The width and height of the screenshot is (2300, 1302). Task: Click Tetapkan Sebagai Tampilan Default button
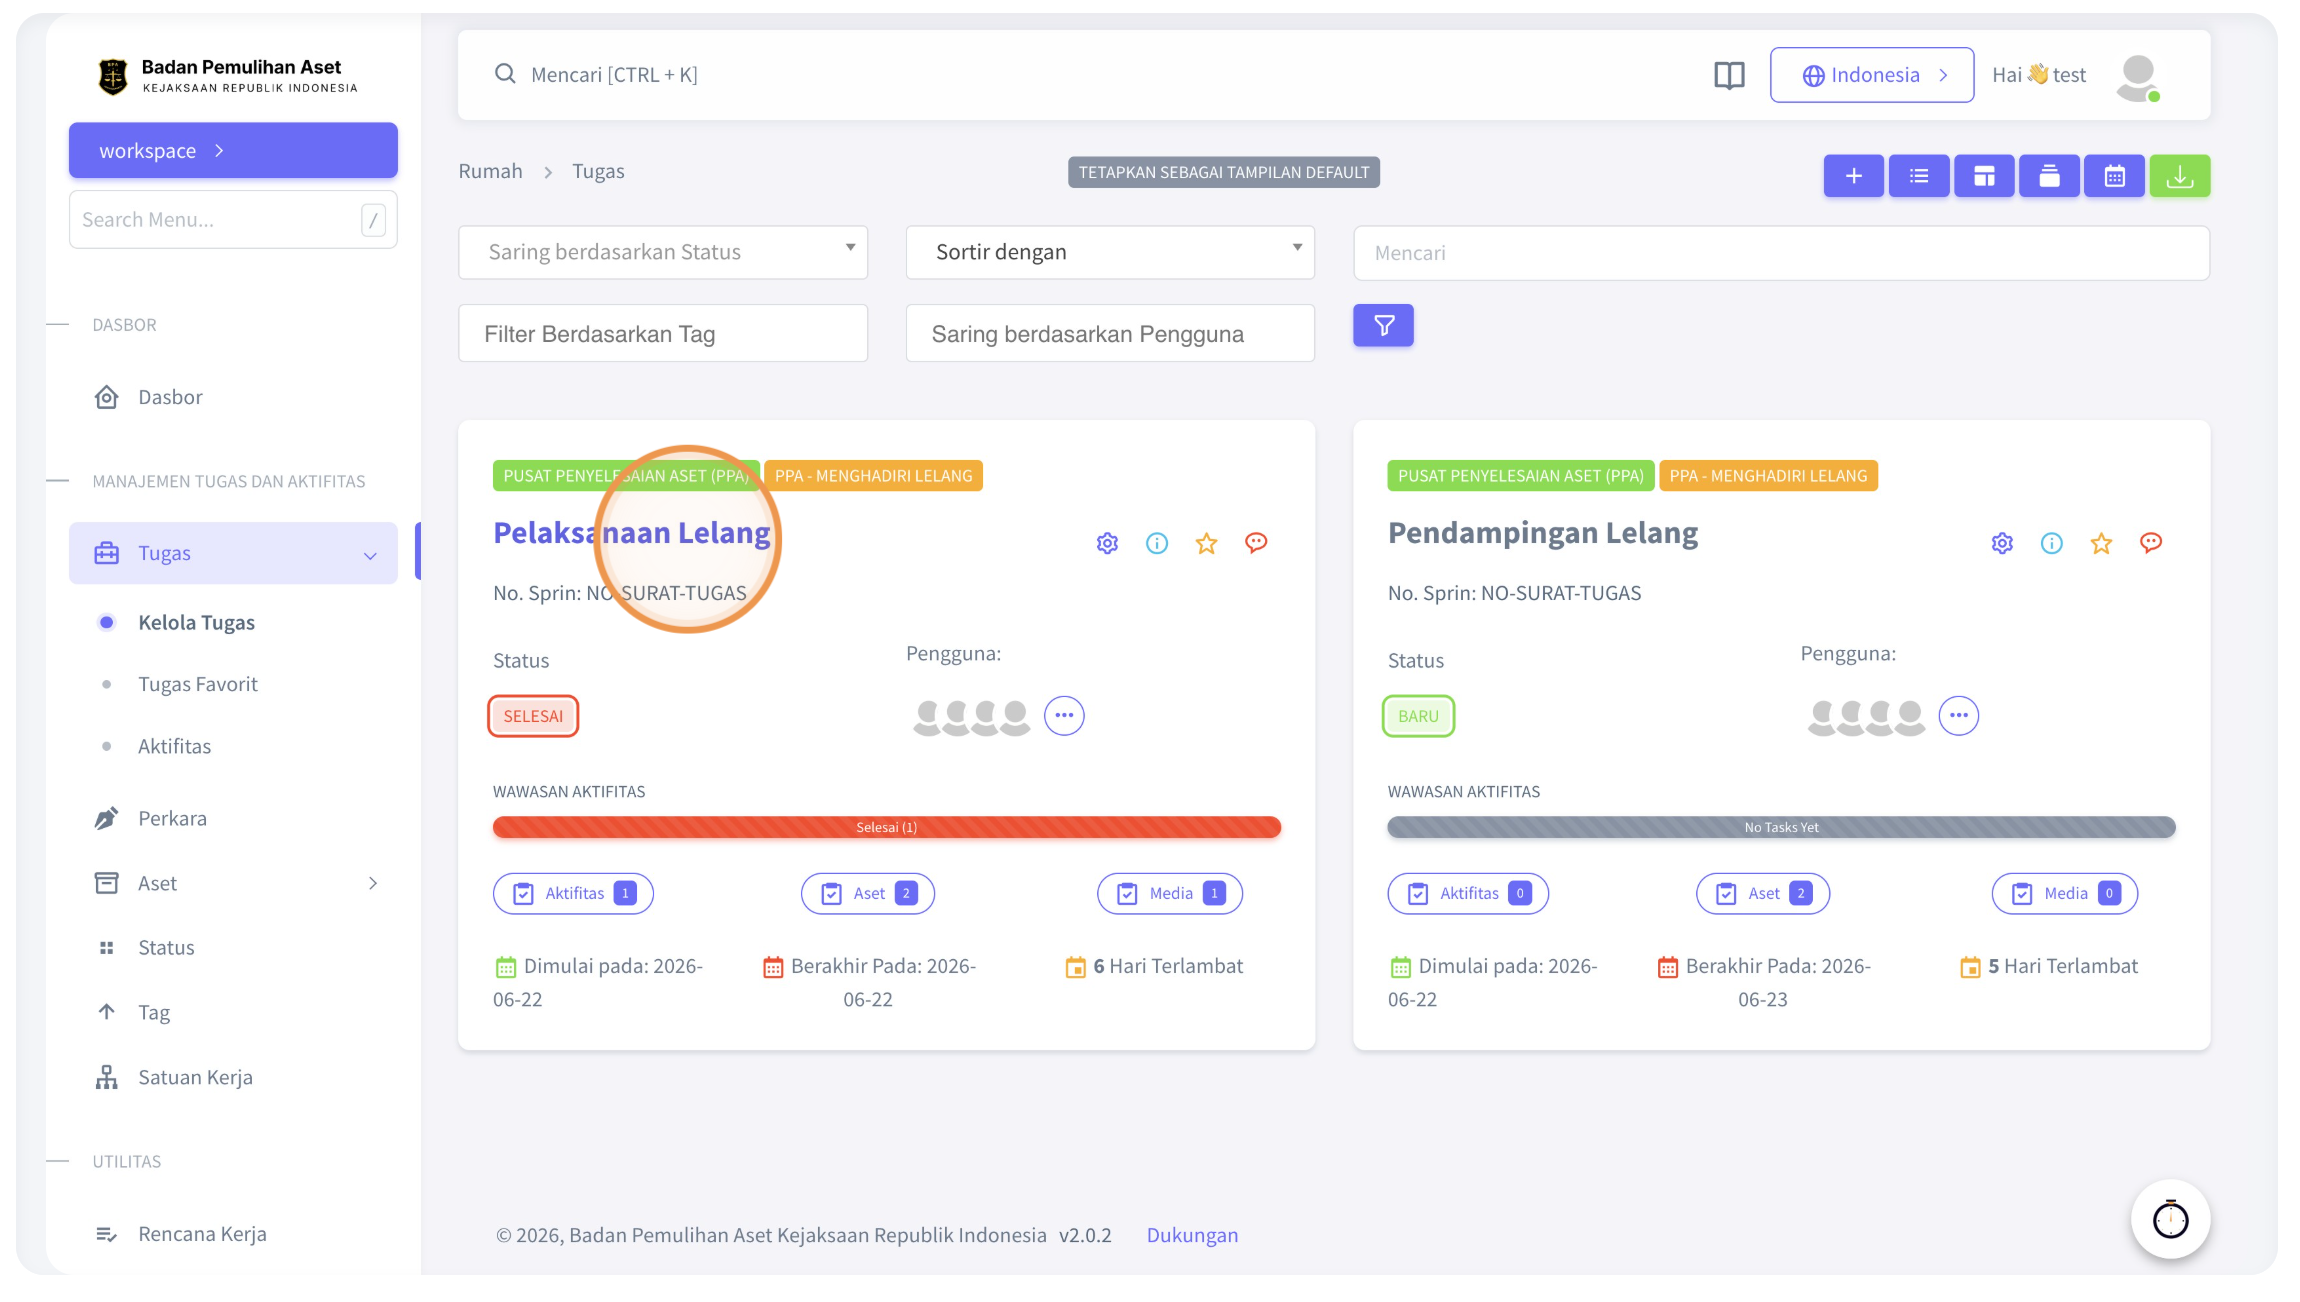click(x=1224, y=172)
